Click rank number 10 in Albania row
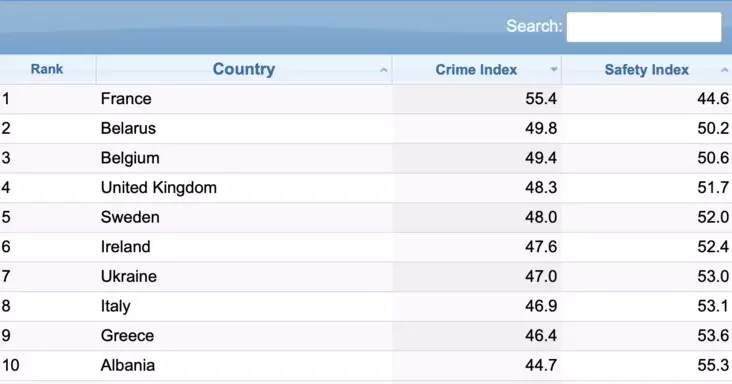 (x=10, y=365)
